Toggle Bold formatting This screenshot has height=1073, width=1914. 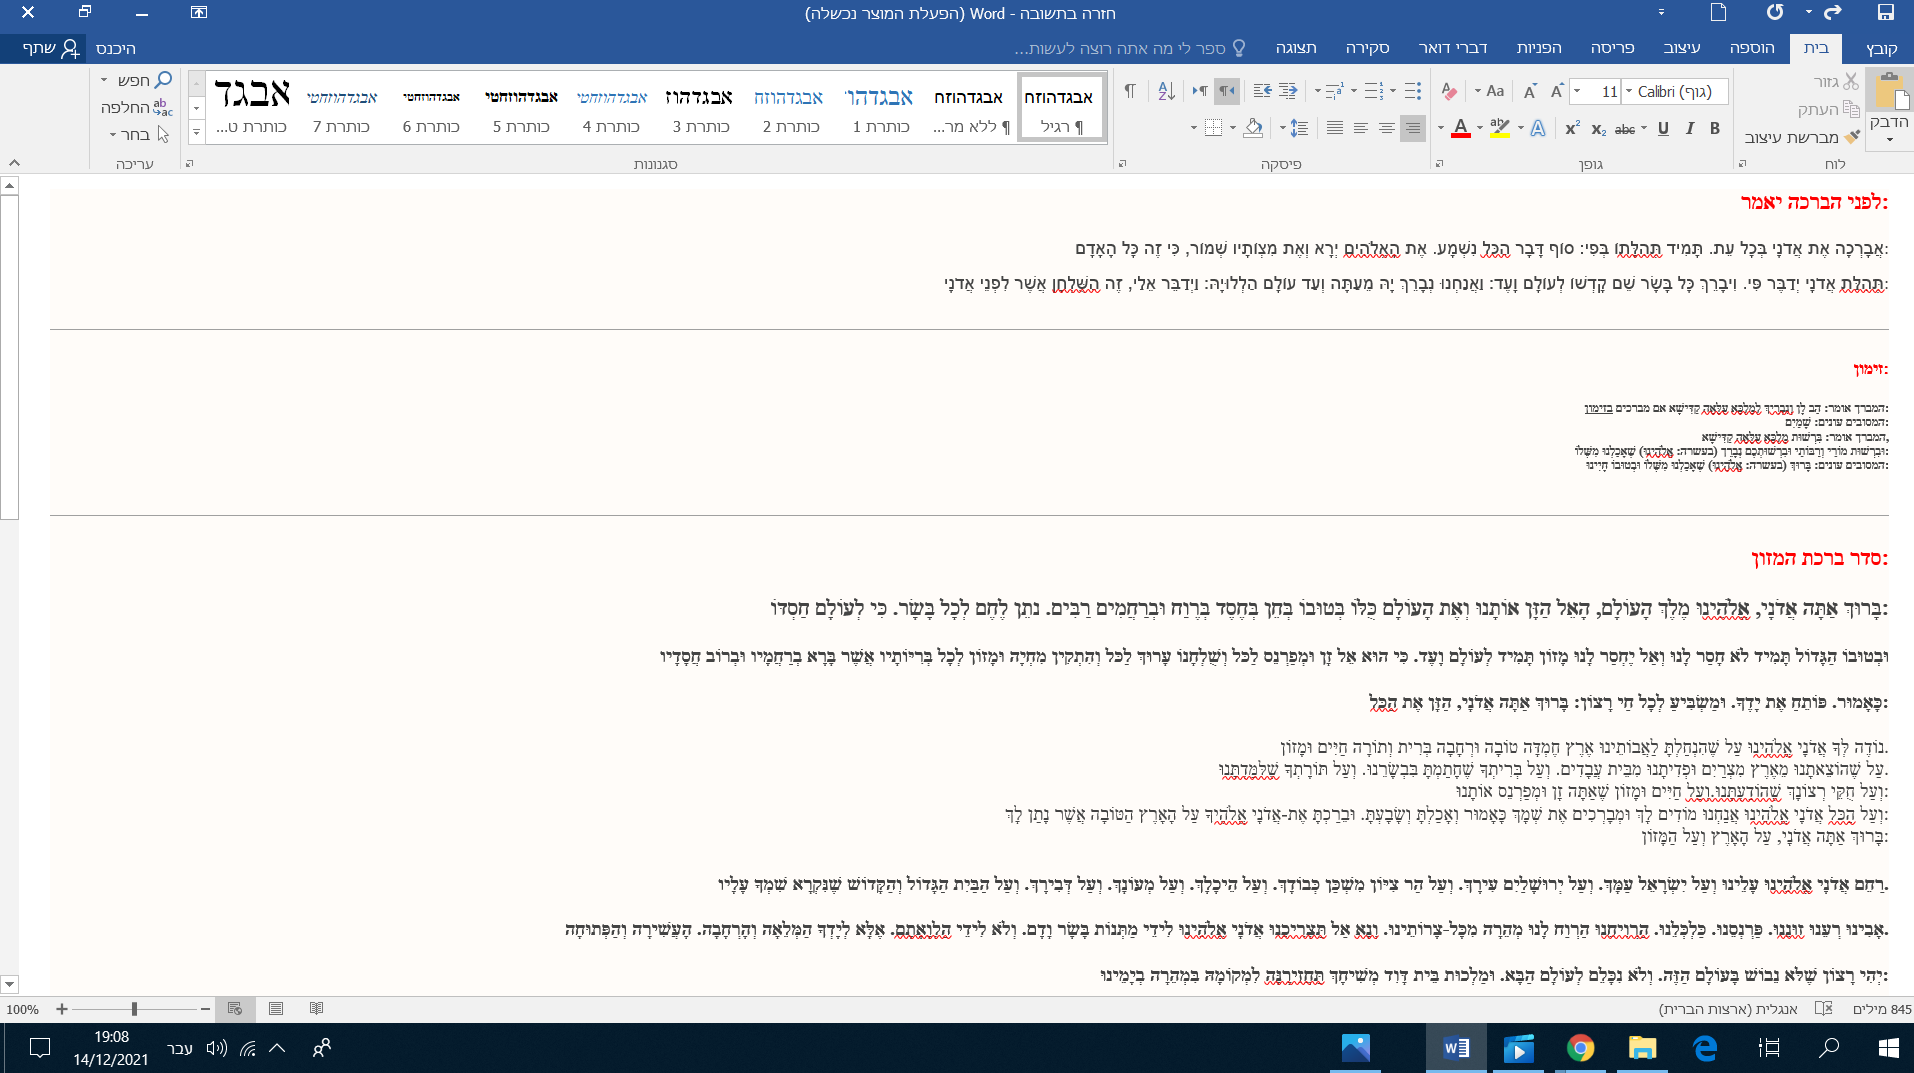coord(1715,128)
